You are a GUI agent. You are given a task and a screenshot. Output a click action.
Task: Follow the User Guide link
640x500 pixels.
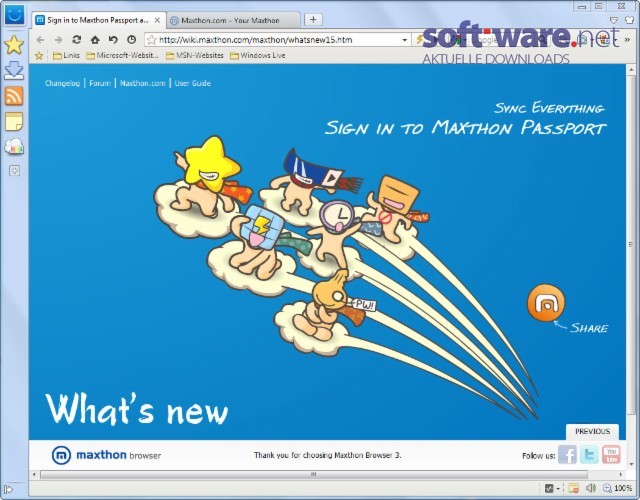pyautogui.click(x=193, y=83)
